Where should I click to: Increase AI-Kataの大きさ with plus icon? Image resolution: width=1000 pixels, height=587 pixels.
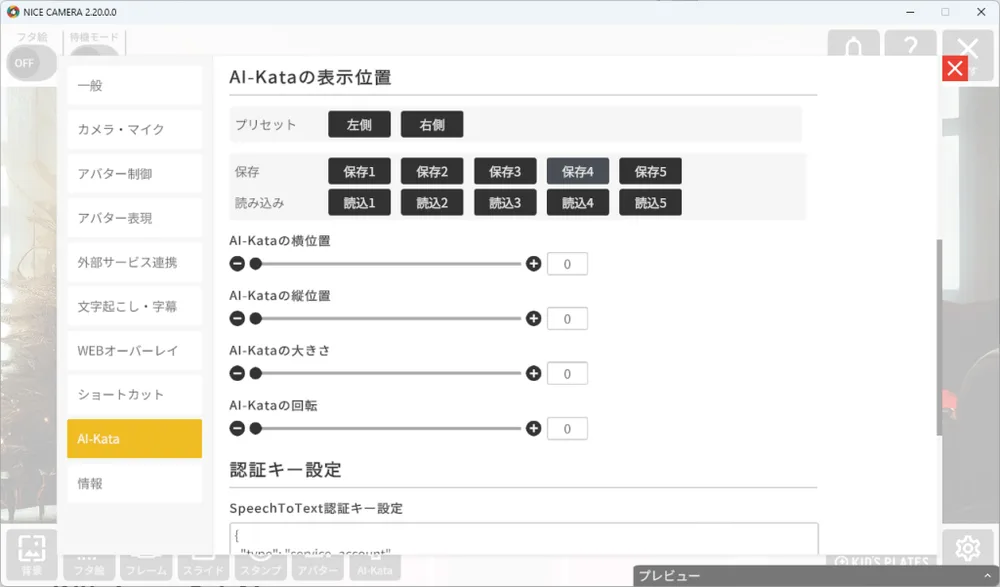(534, 373)
